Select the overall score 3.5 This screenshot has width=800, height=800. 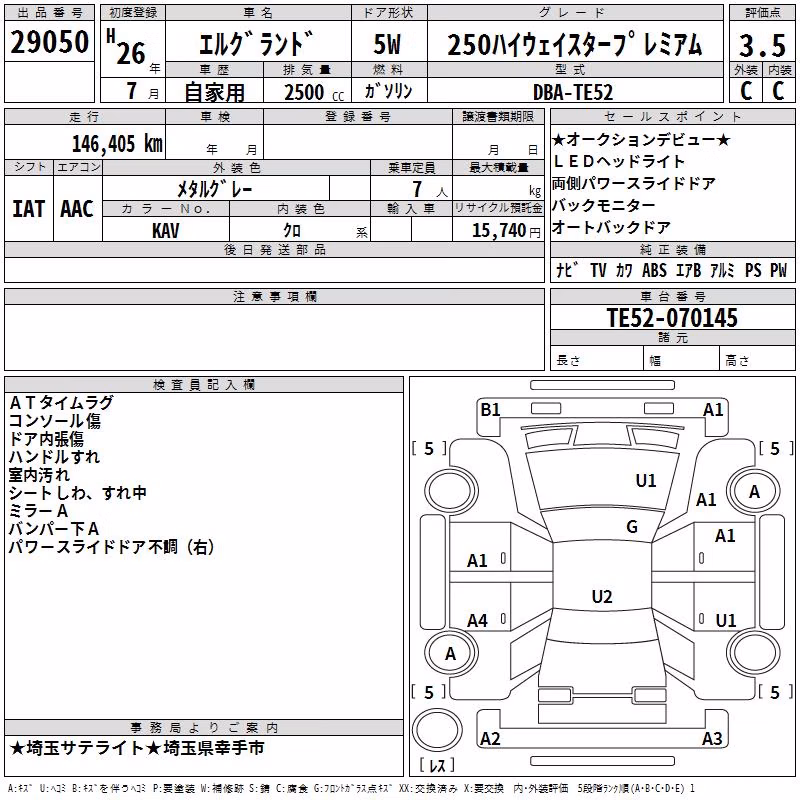pyautogui.click(x=762, y=45)
